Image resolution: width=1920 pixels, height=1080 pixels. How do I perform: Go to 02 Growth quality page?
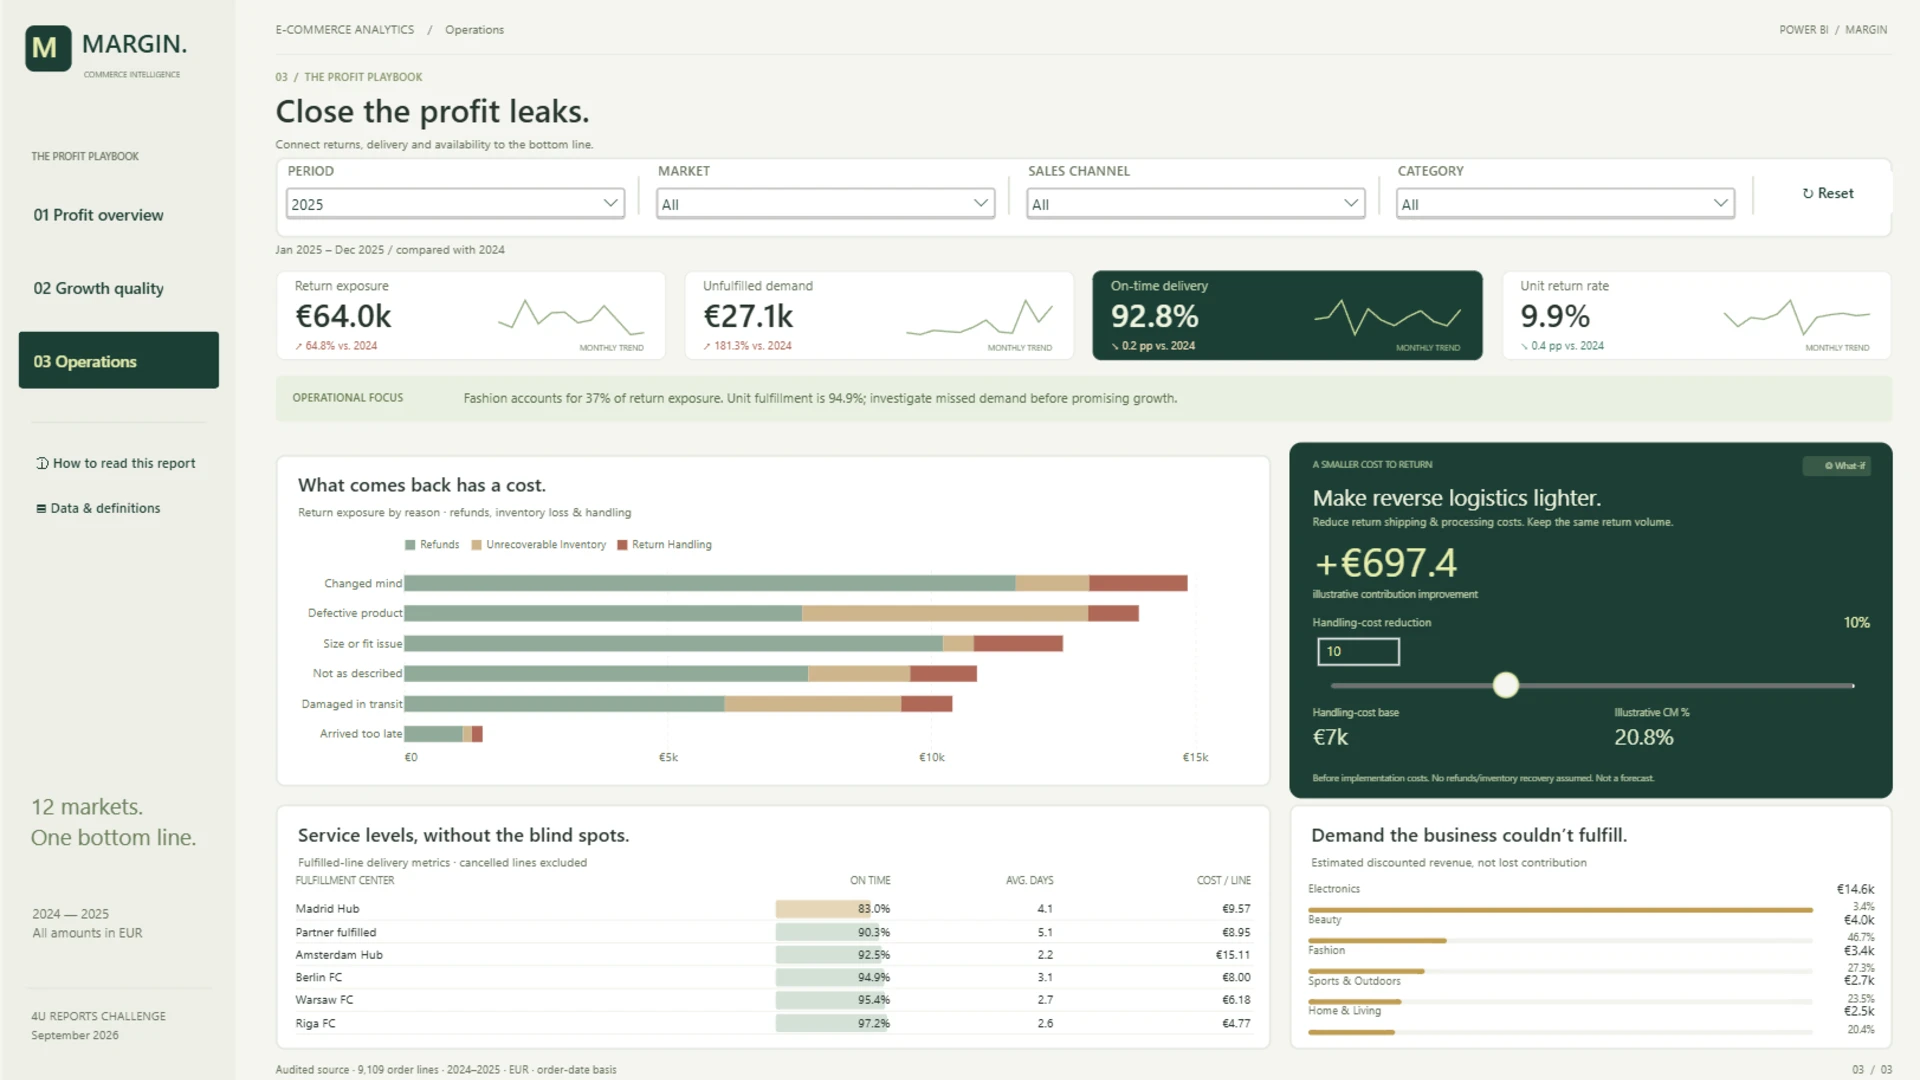(98, 288)
